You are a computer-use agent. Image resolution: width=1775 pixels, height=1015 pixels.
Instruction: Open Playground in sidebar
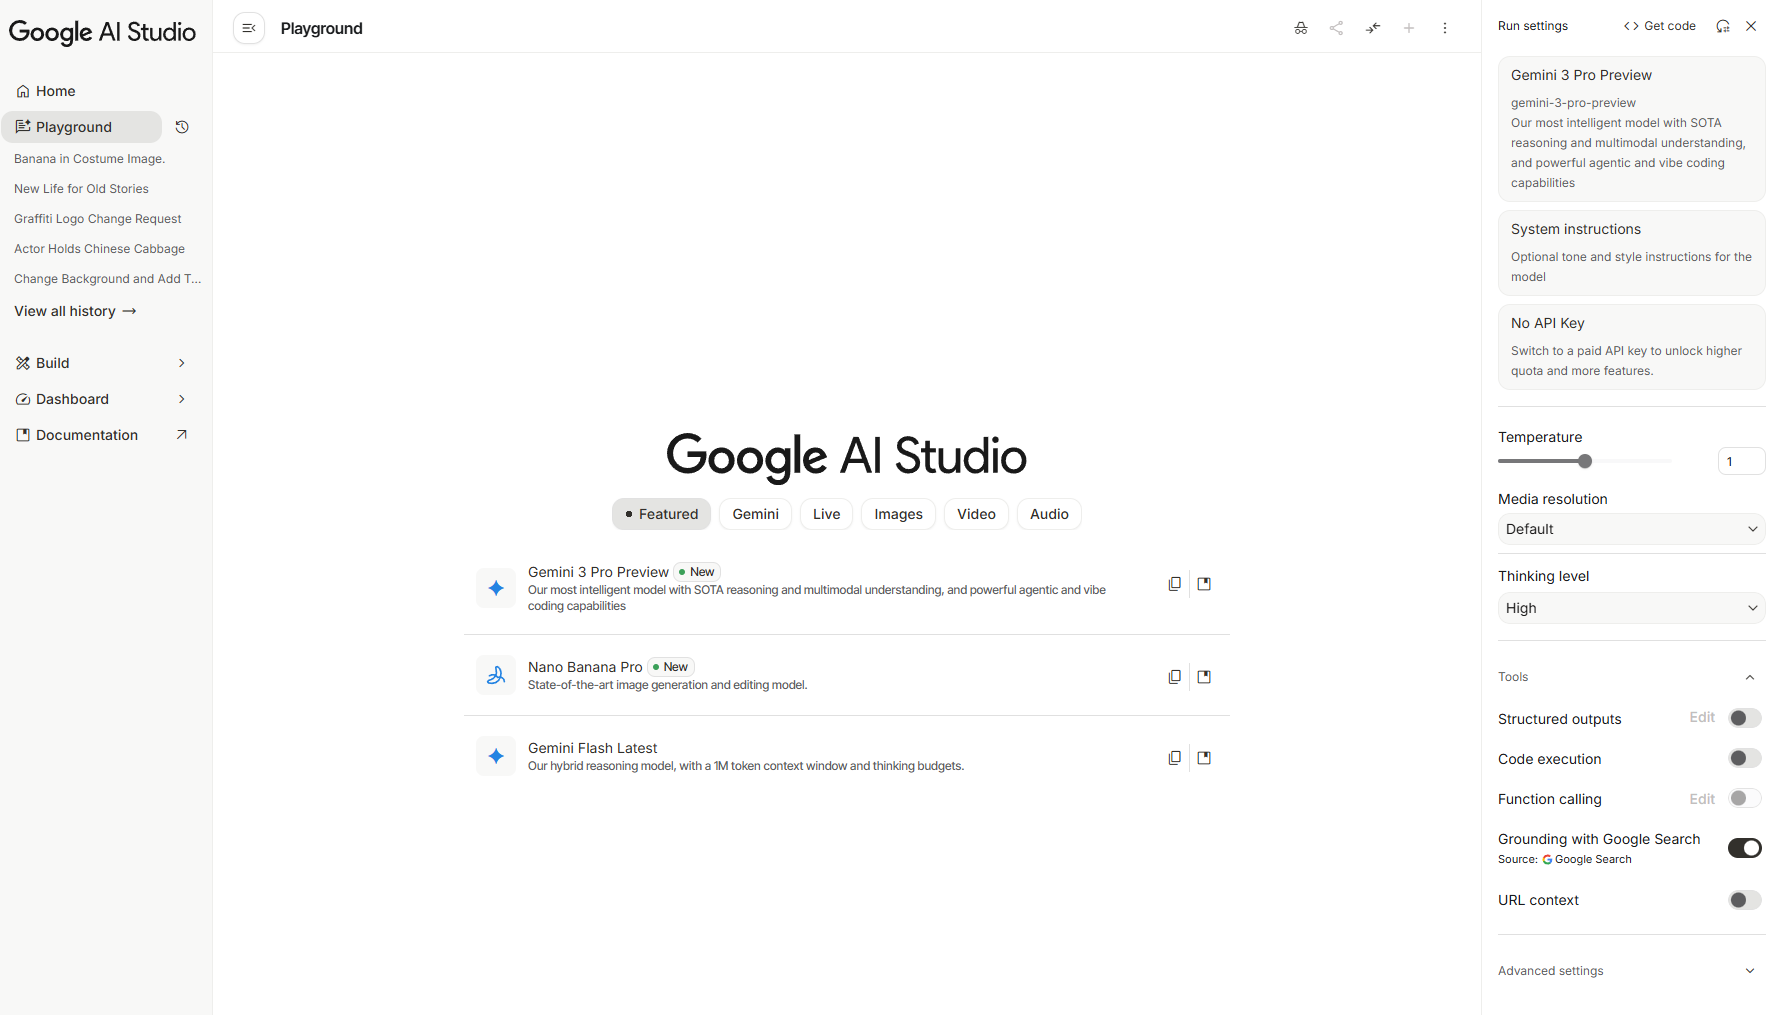pos(82,127)
